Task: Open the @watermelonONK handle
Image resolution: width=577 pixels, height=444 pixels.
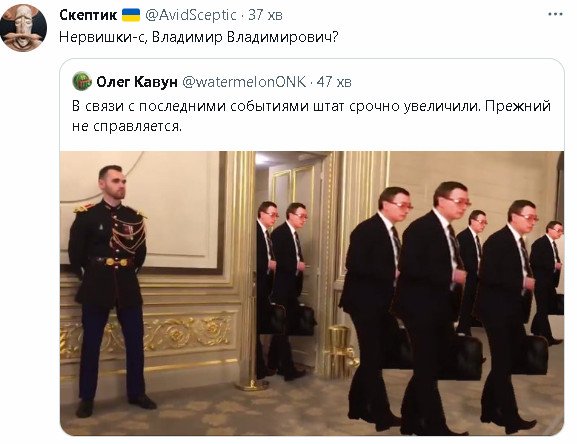Action: pyautogui.click(x=244, y=82)
